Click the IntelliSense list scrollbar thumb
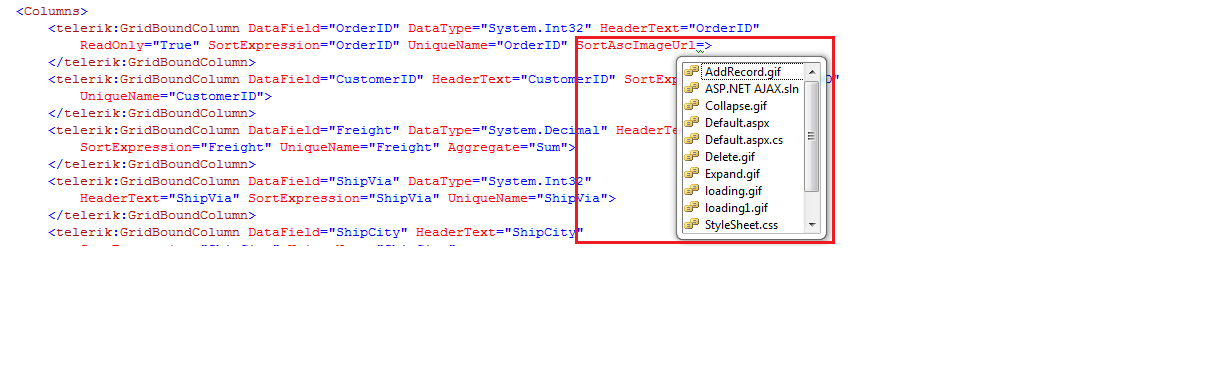The height and width of the screenshot is (390, 1217). tap(812, 136)
